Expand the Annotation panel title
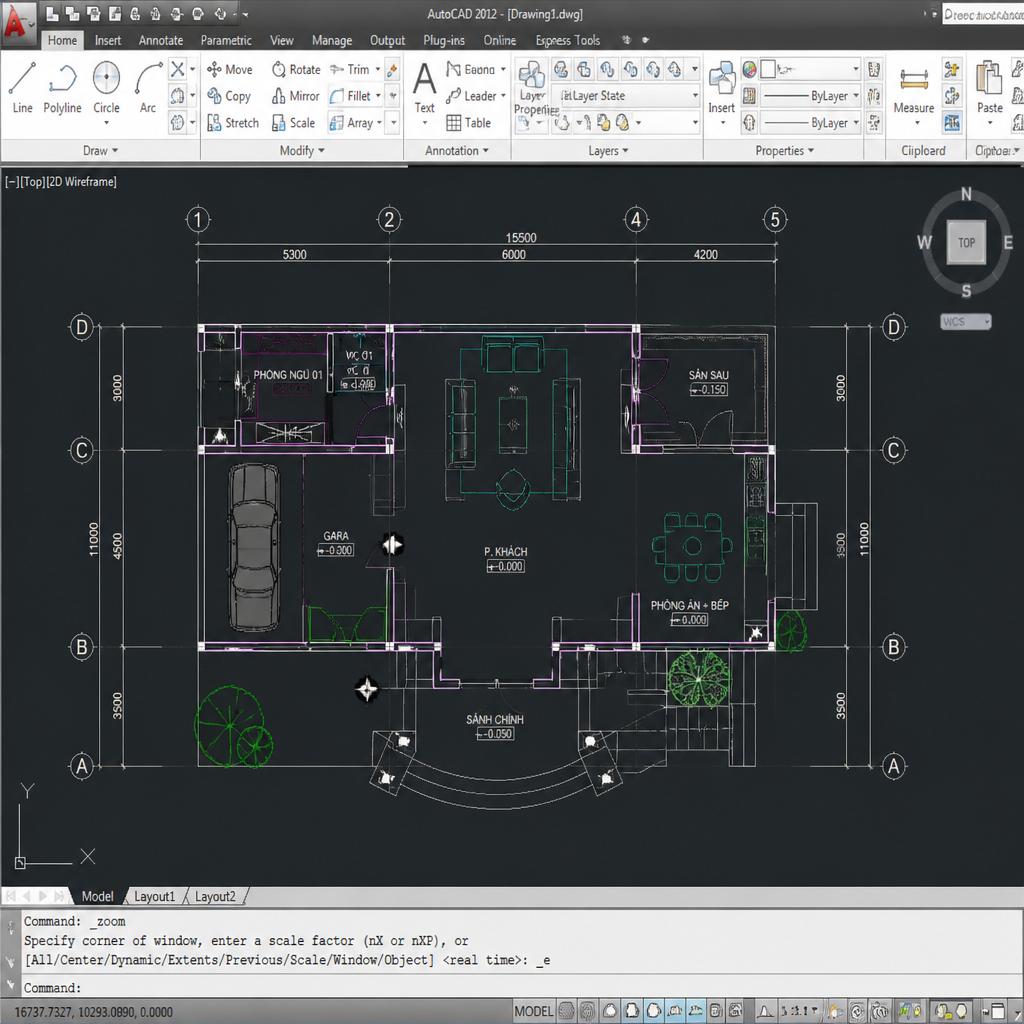Viewport: 1024px width, 1024px height. pyautogui.click(x=456, y=150)
